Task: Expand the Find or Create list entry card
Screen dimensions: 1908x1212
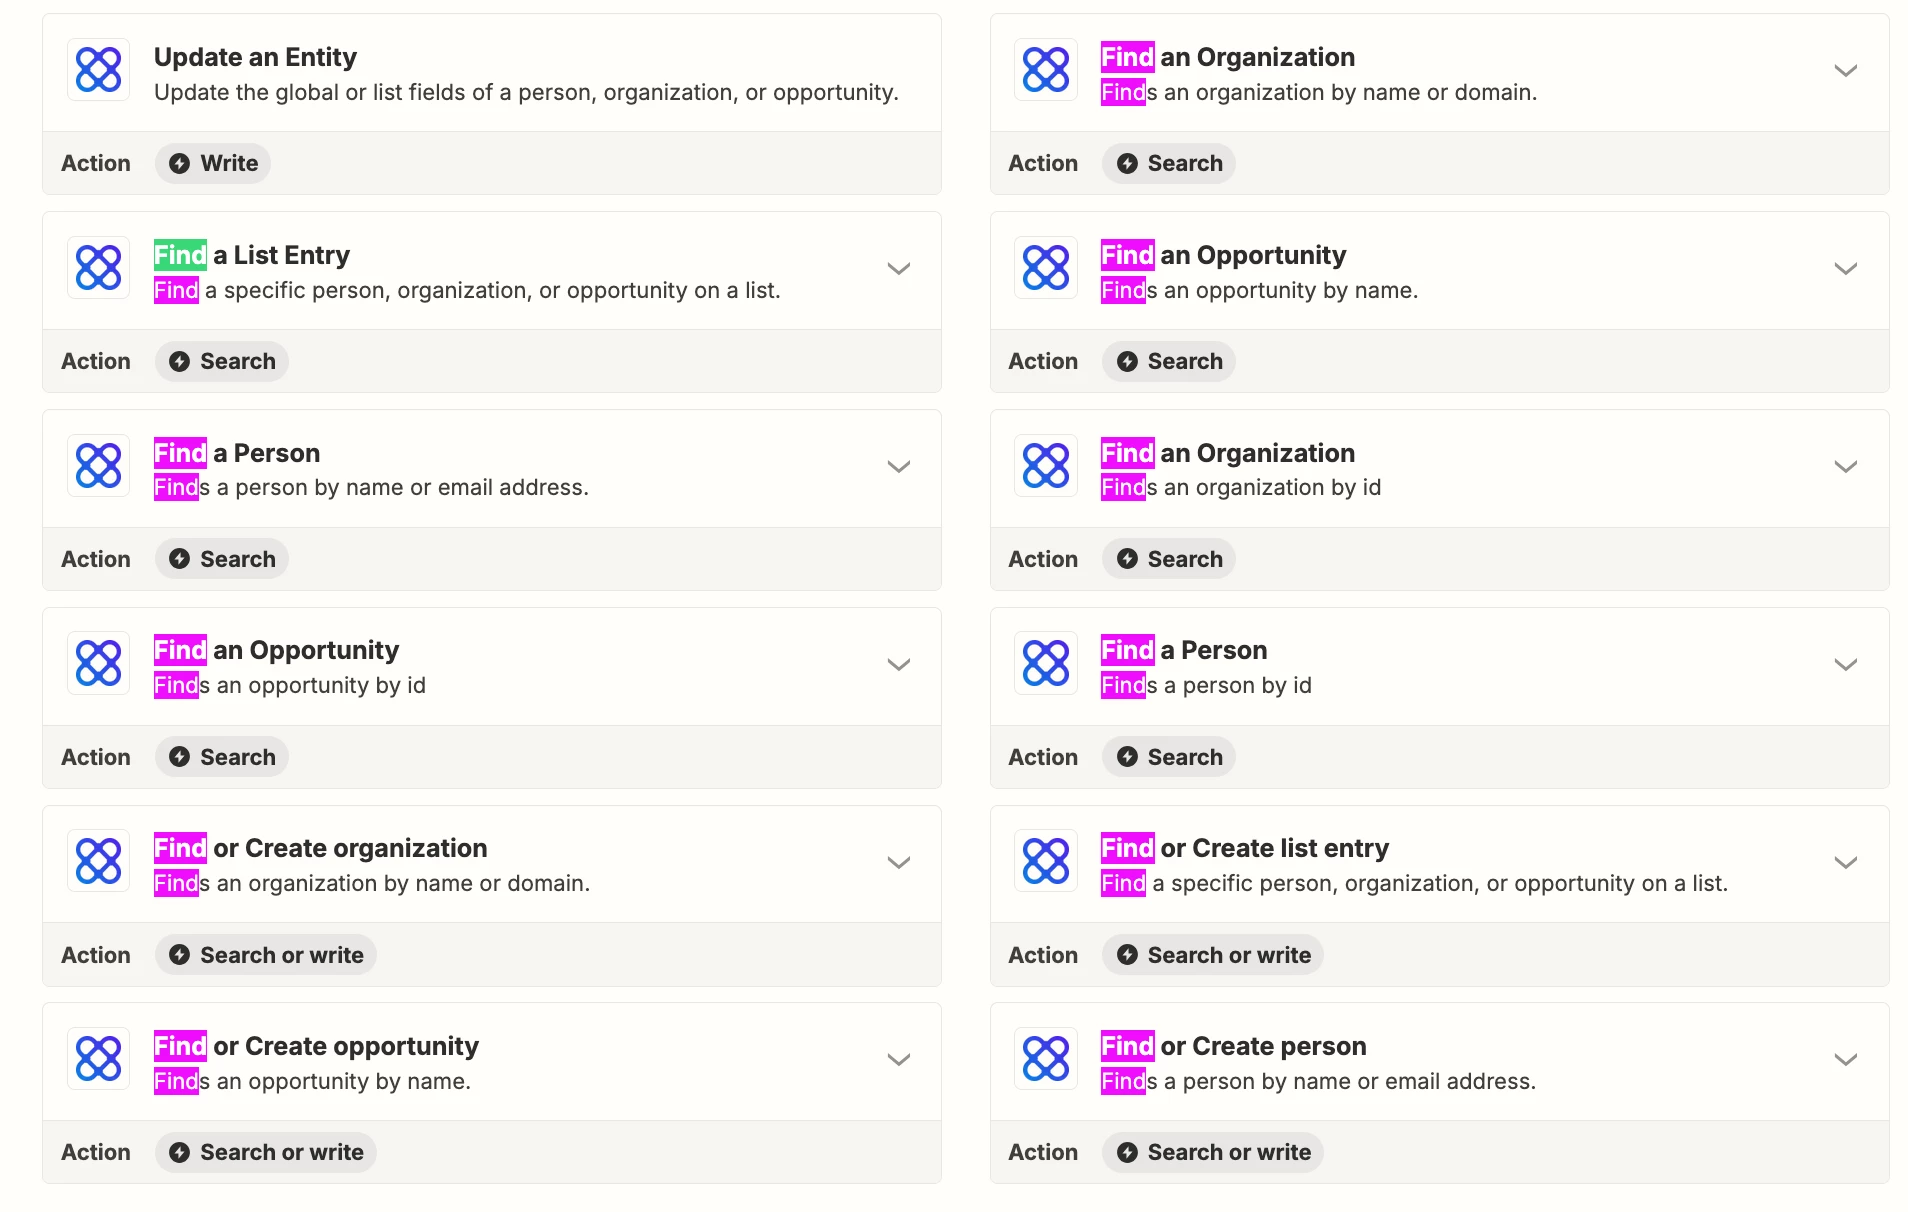Action: pos(1846,862)
